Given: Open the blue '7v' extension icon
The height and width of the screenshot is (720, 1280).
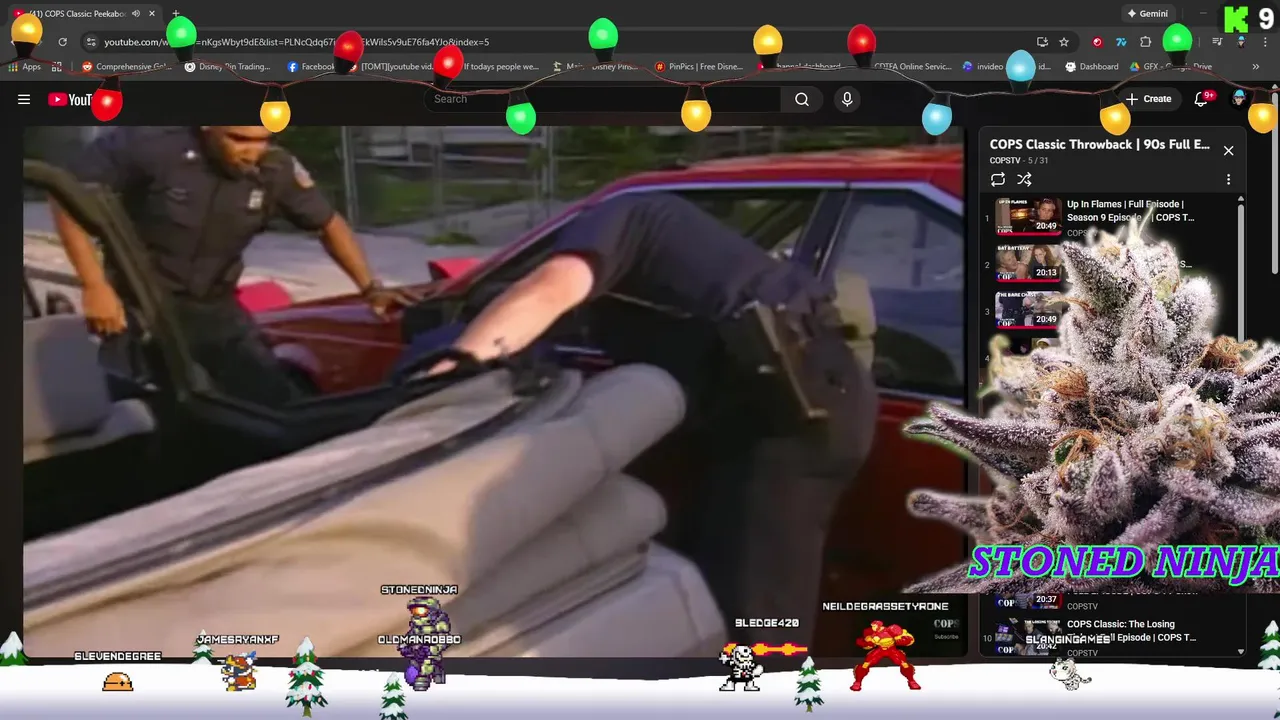Looking at the screenshot, I should 1121,42.
